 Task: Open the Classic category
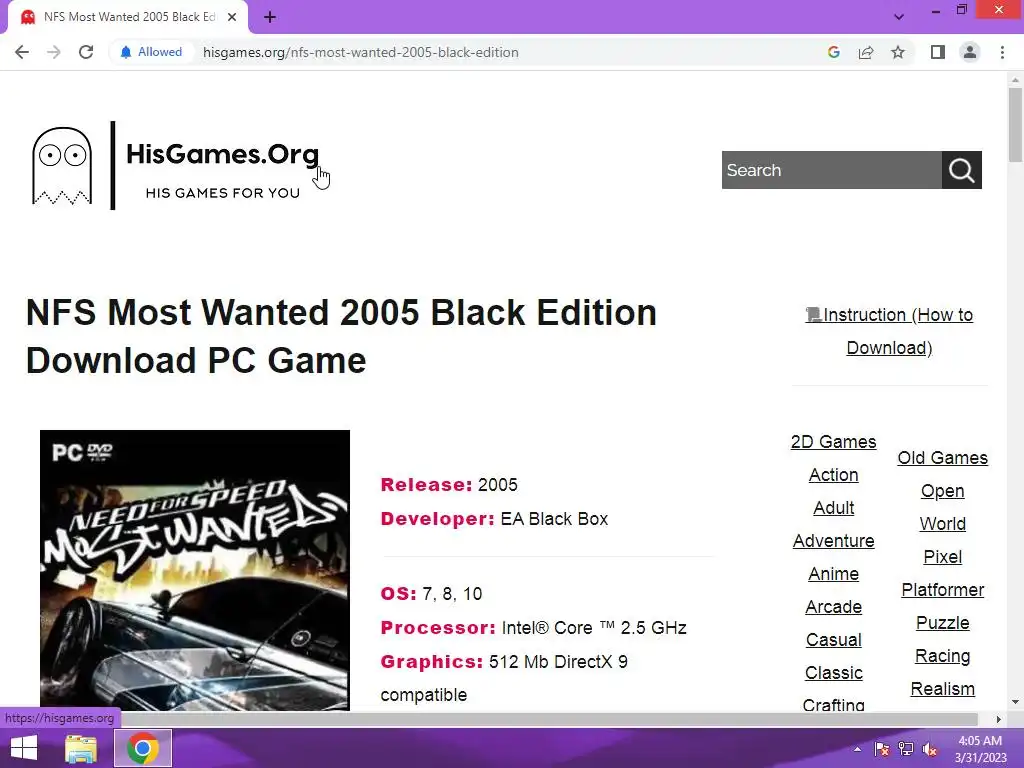point(833,673)
